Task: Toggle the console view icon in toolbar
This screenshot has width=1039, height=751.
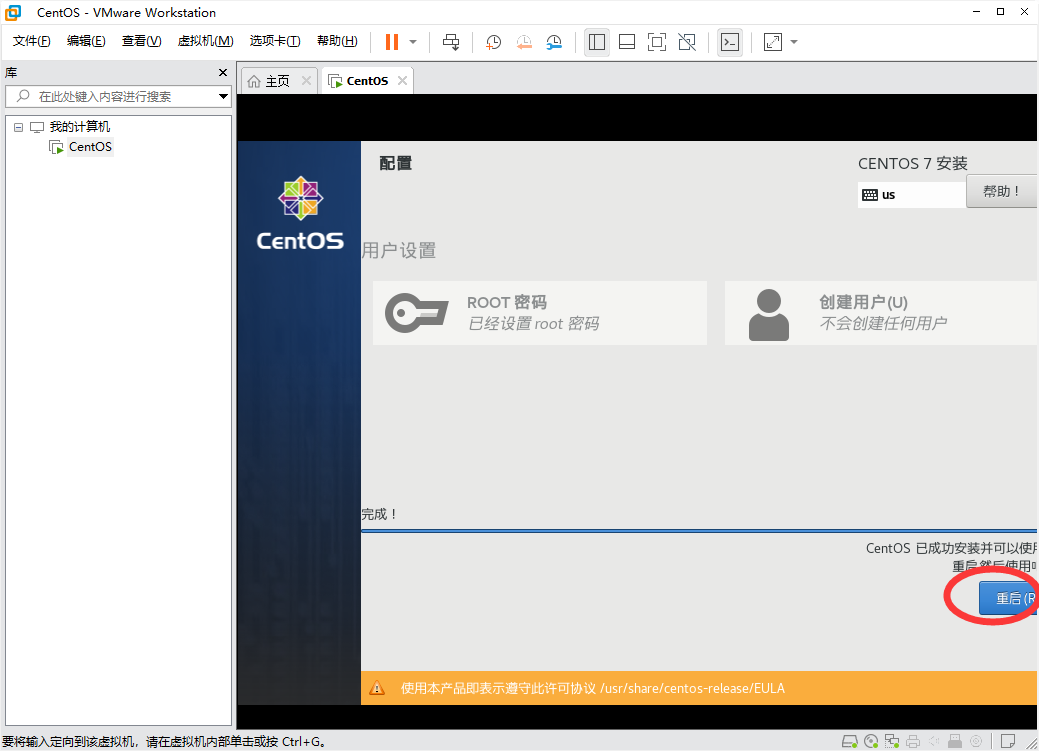Action: pyautogui.click(x=730, y=42)
